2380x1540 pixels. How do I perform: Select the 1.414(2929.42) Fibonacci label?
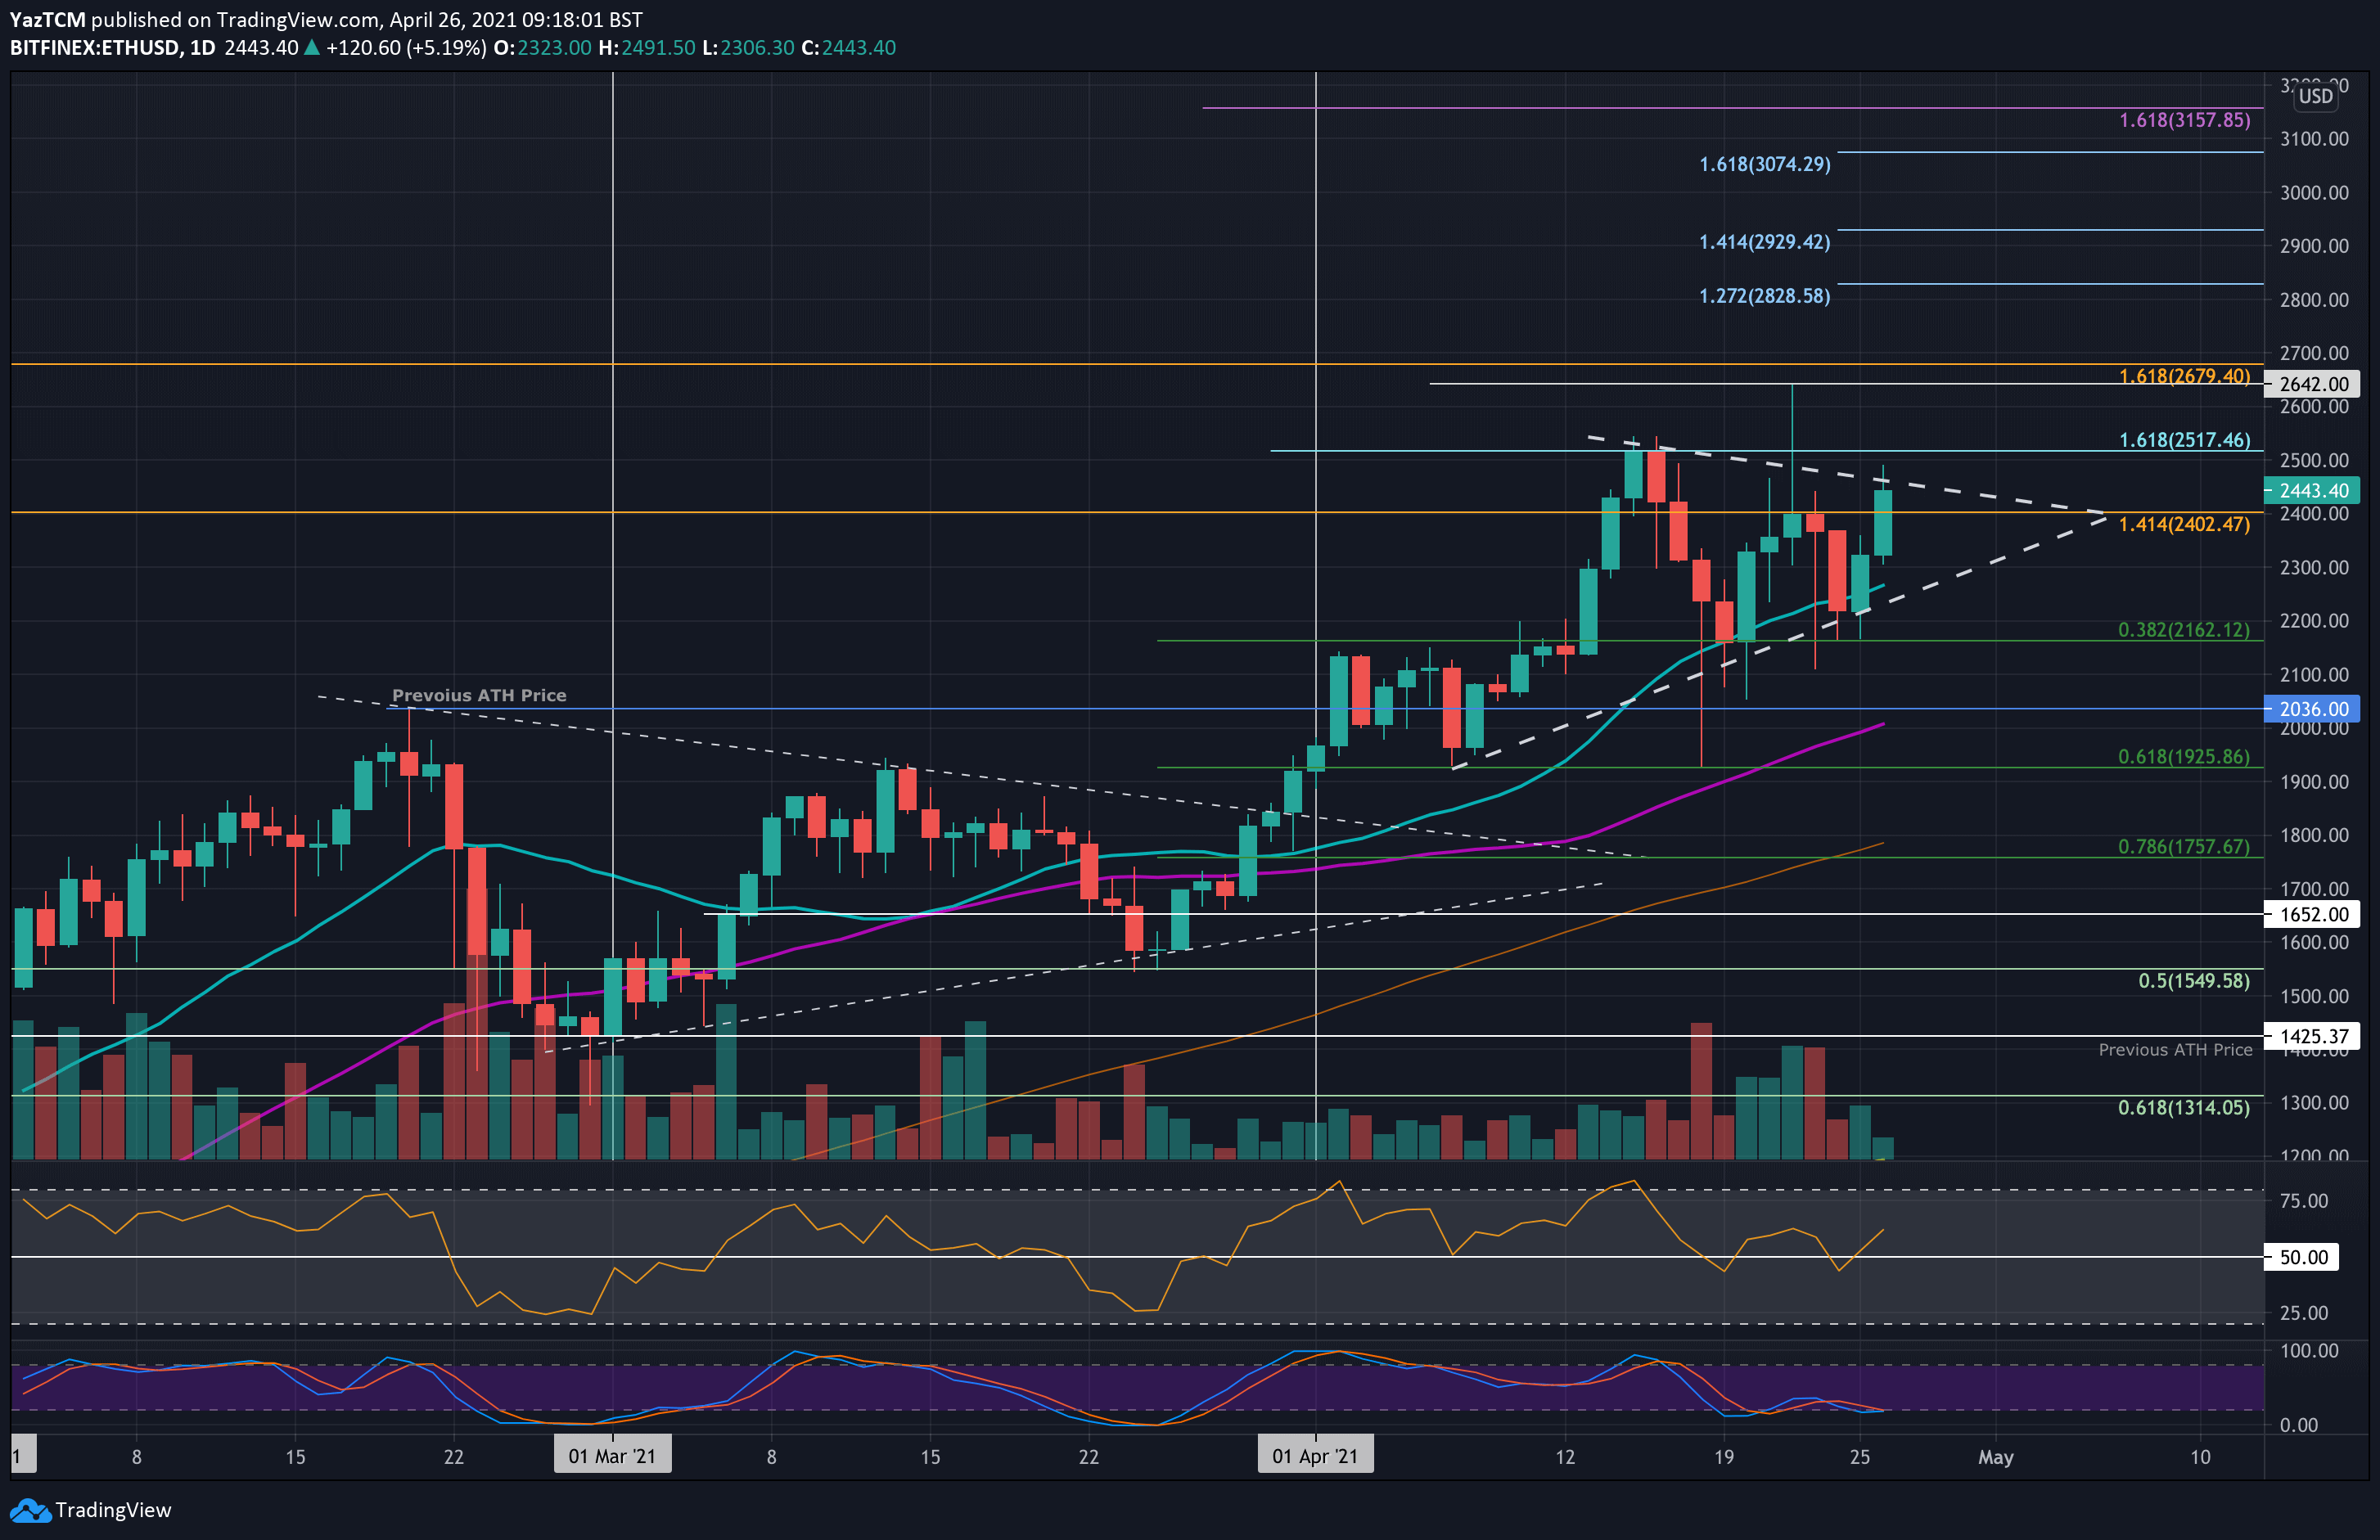[1764, 242]
